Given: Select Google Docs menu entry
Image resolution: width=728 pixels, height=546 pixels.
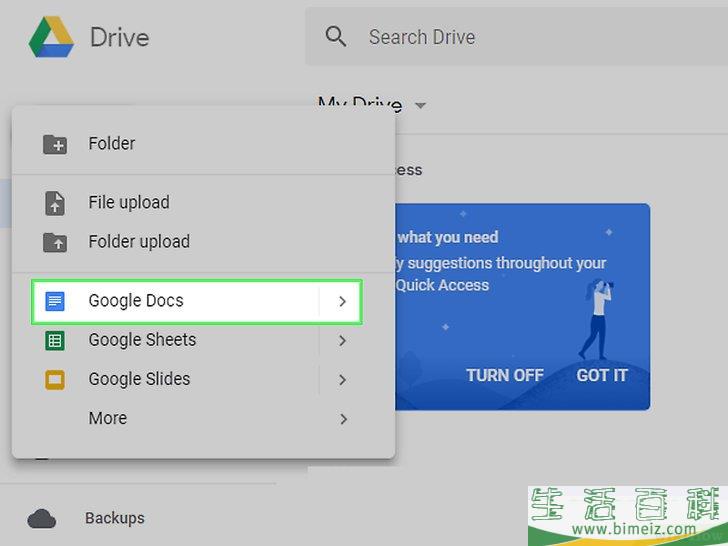Looking at the screenshot, I should [197, 301].
